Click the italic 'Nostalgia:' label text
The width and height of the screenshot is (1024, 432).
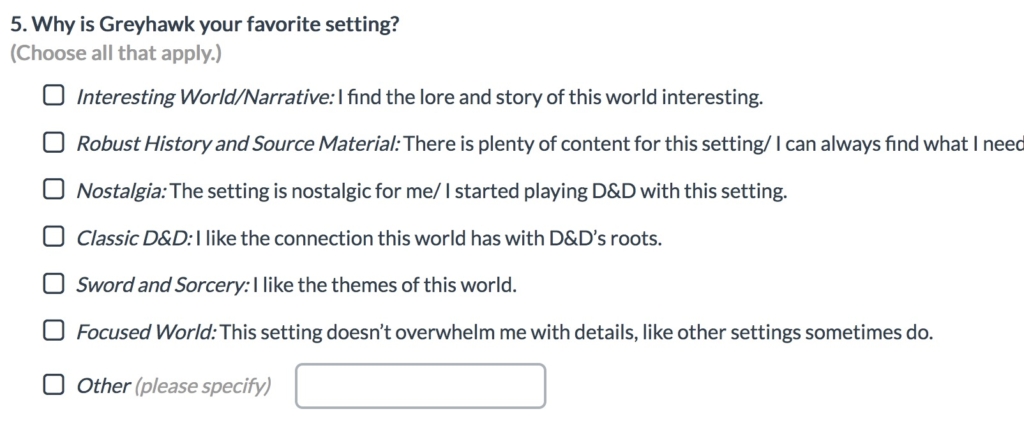(122, 192)
